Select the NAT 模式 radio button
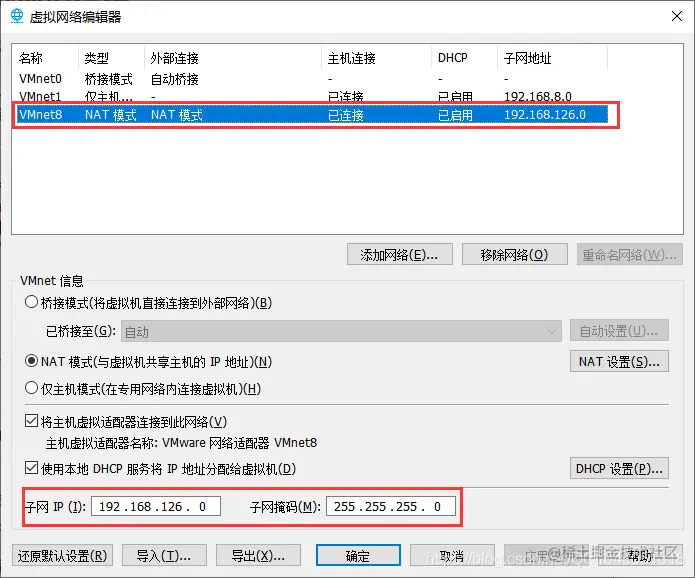Viewport: 695px width, 578px height. coord(31,361)
